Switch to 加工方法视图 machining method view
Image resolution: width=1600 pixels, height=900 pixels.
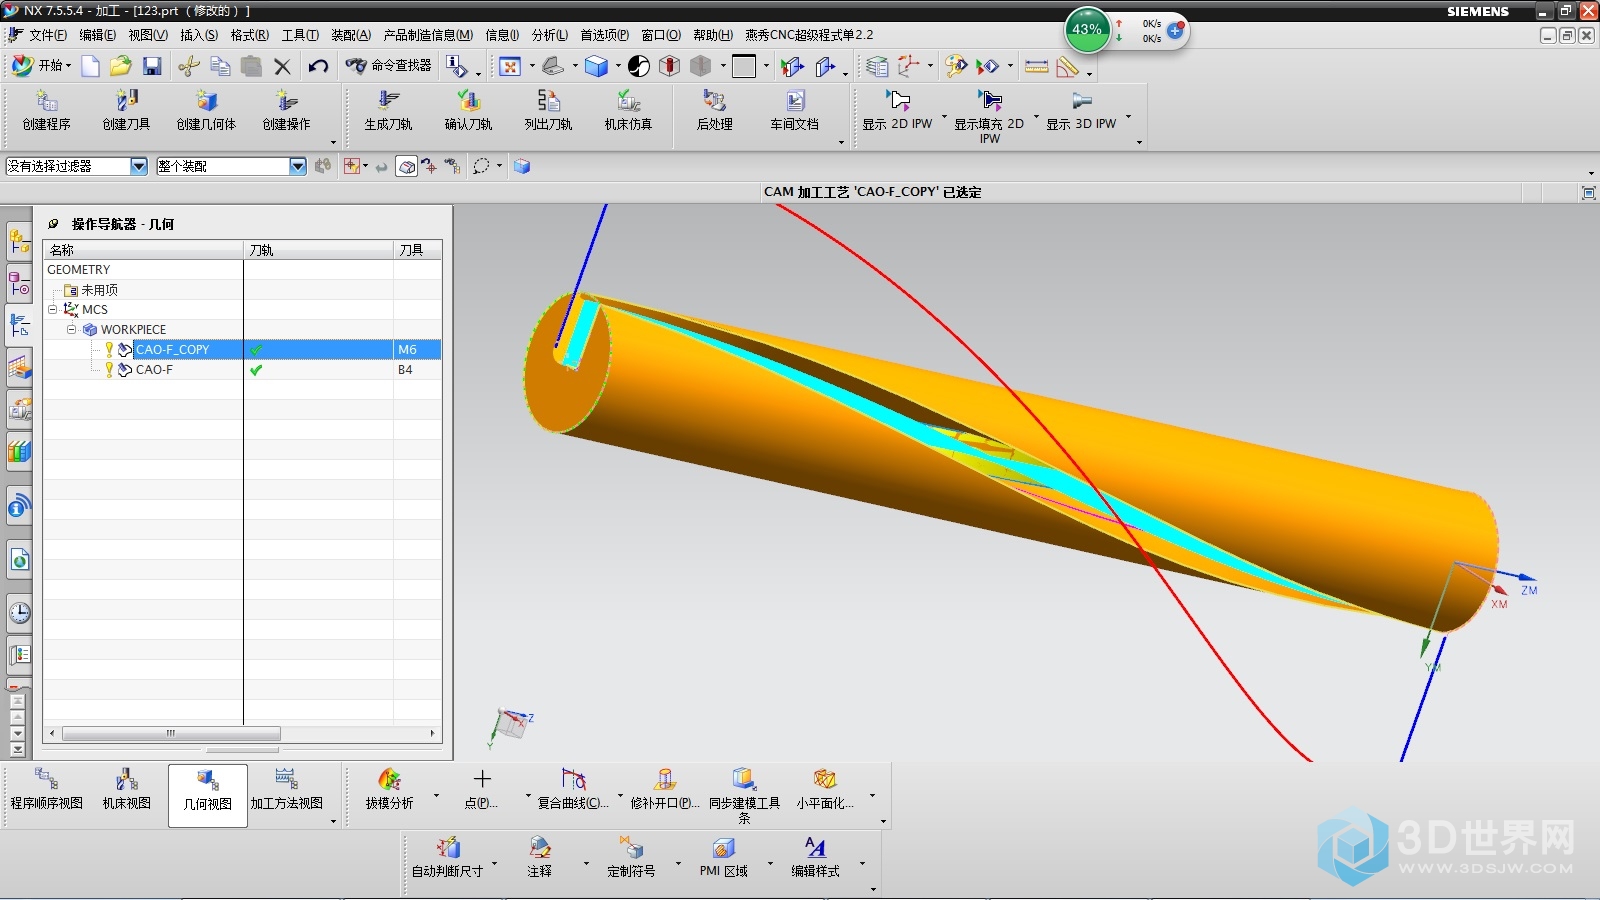click(x=287, y=789)
